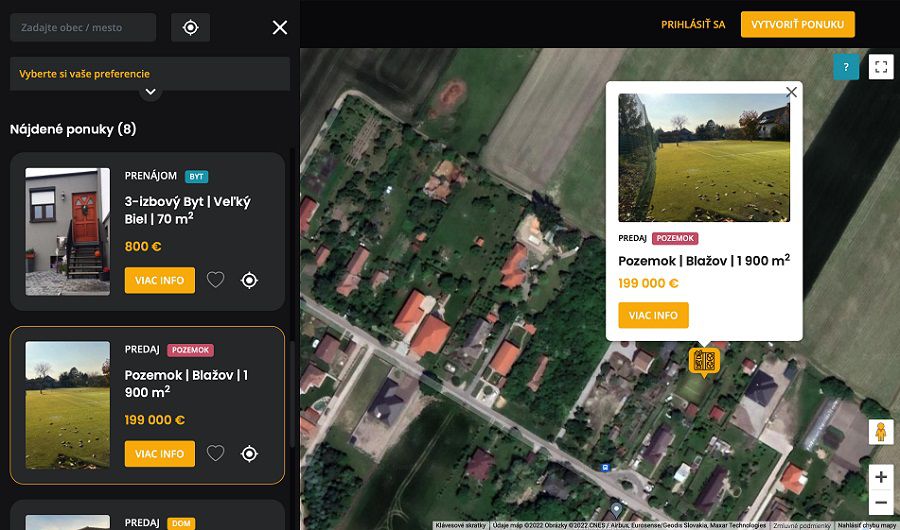Click the POZEMOK tag in the popup
Screen dimensions: 900x530
[x=675, y=238]
